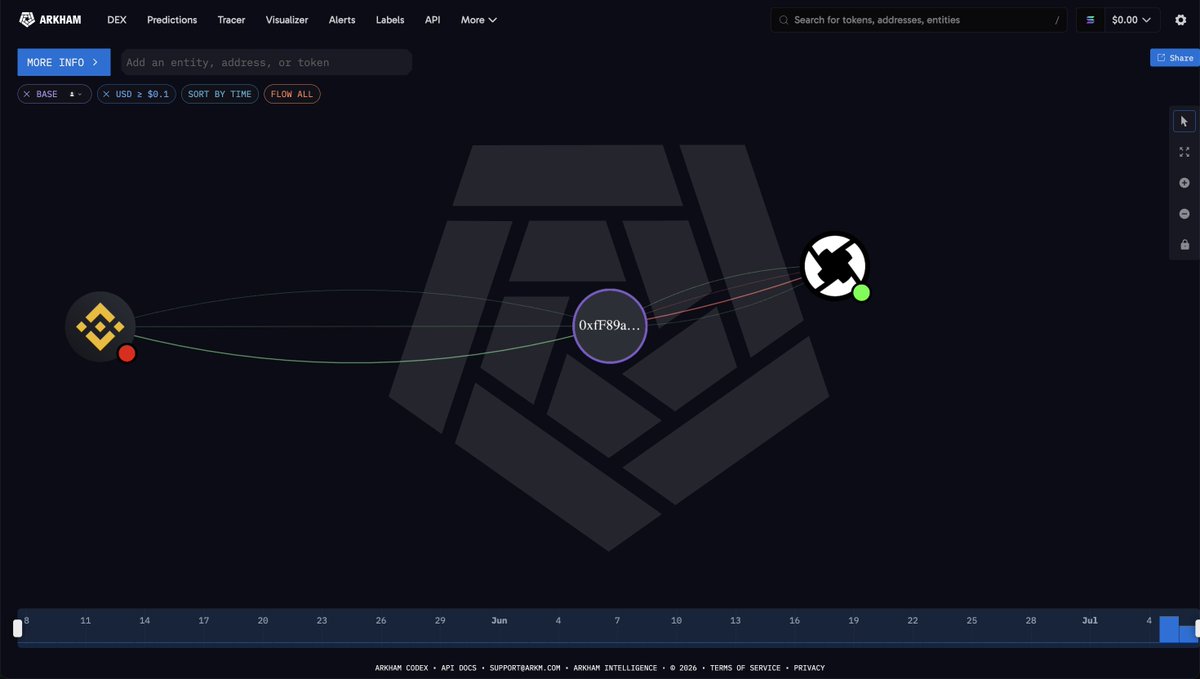Click the fit-to-screen expand icon

click(1184, 152)
